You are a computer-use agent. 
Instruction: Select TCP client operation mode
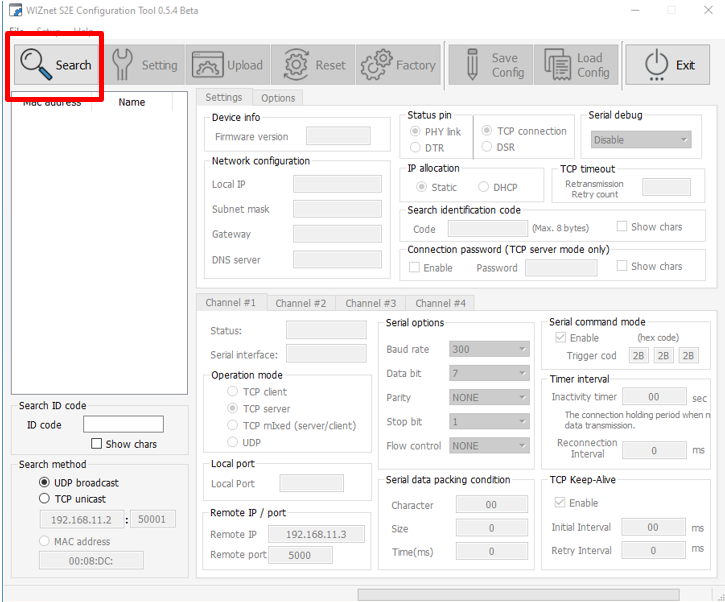tap(233, 392)
